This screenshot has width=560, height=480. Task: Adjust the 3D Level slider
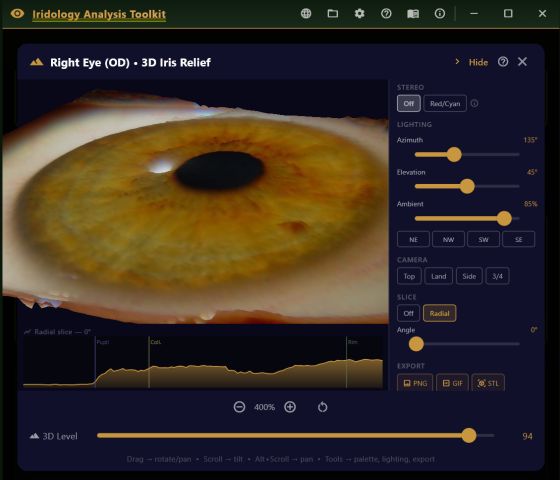click(x=469, y=435)
